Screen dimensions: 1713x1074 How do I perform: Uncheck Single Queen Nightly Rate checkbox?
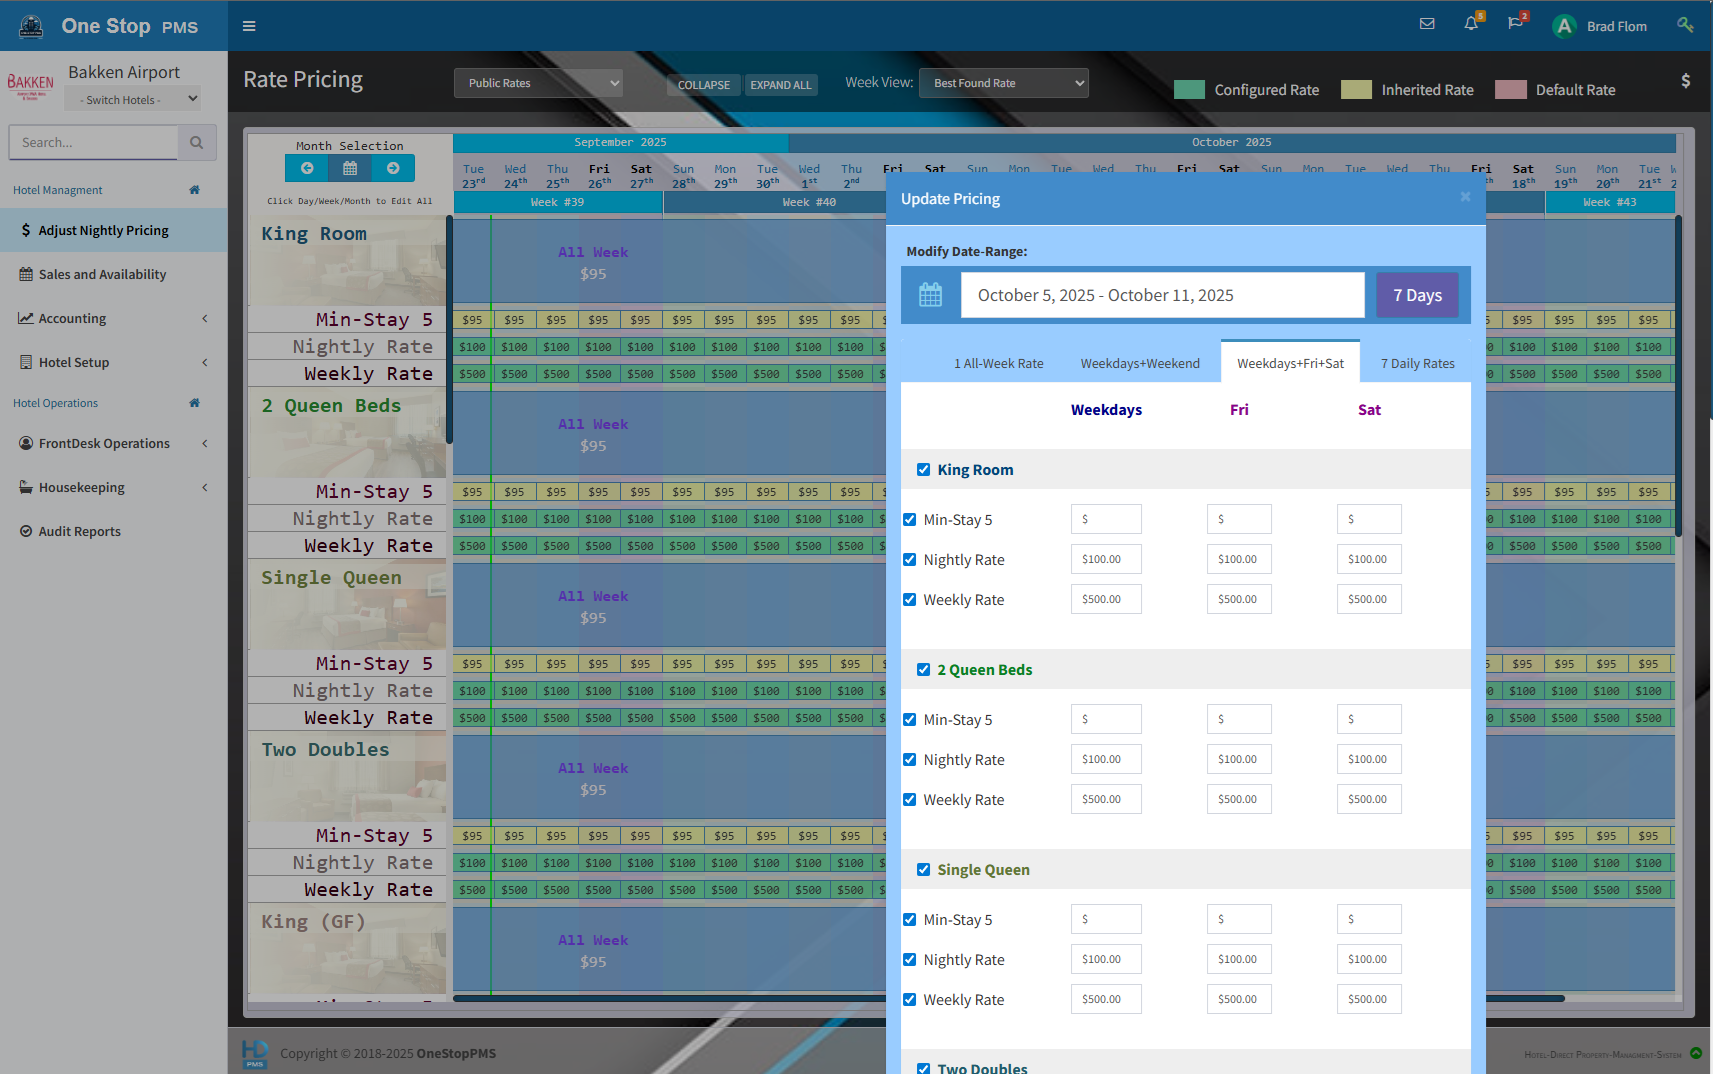coord(909,960)
